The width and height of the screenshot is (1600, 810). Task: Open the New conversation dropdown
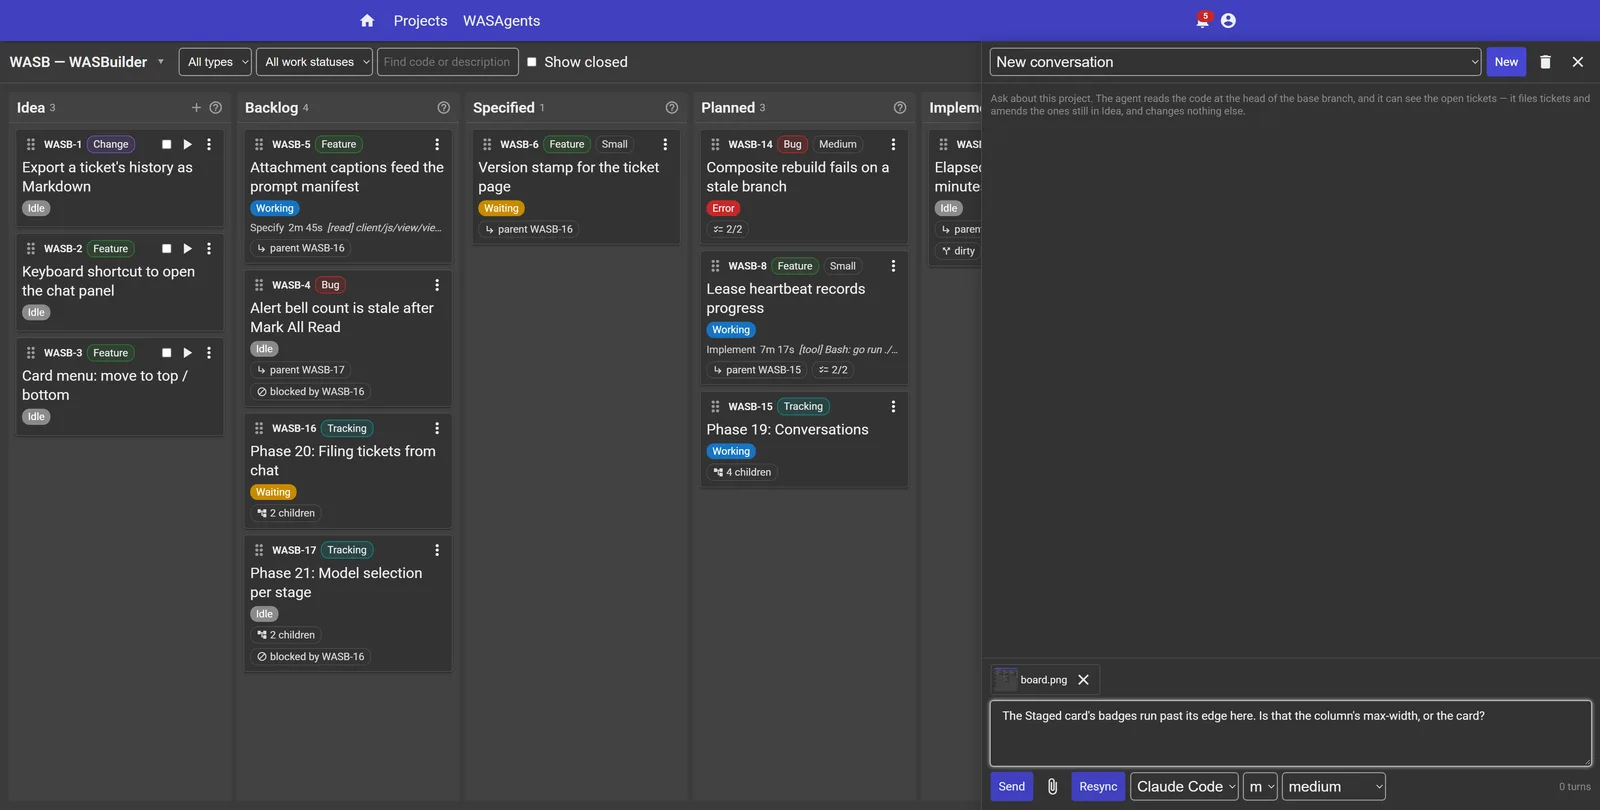[x=1236, y=62]
